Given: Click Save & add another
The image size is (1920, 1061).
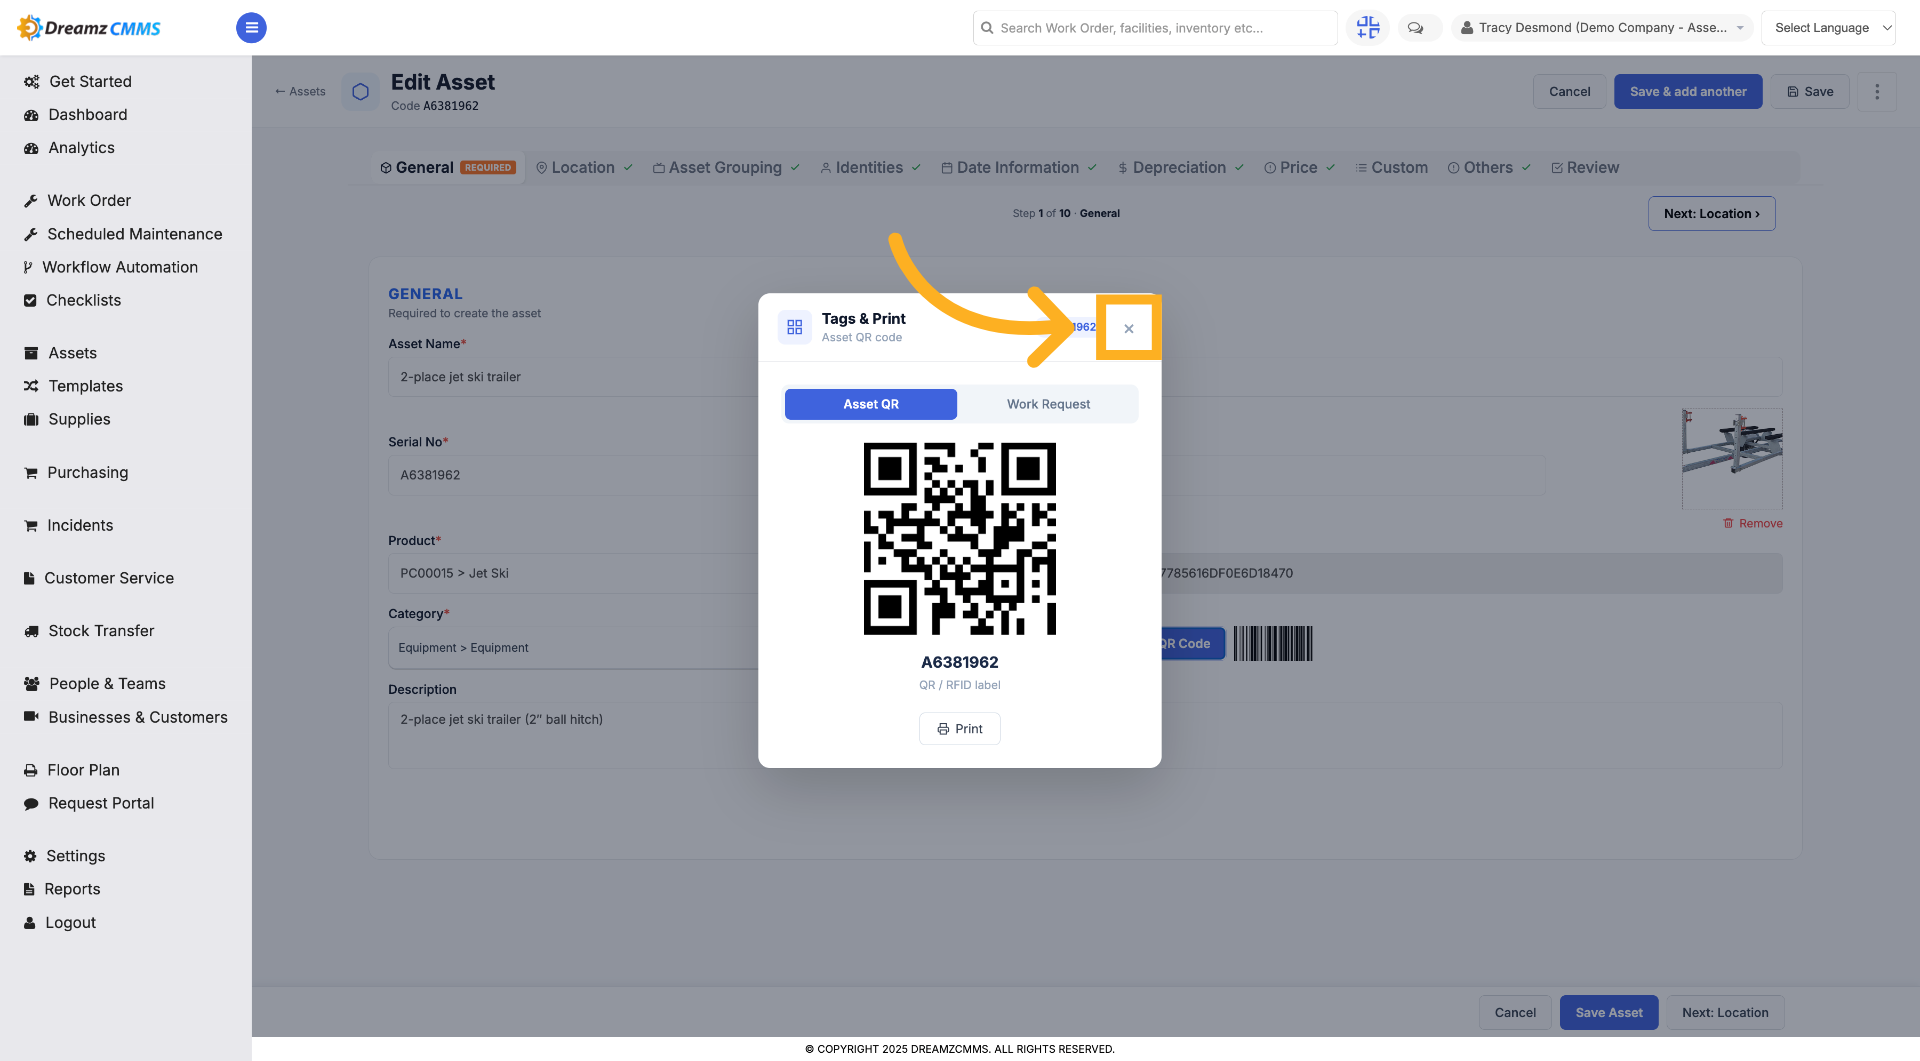Looking at the screenshot, I should [1688, 91].
